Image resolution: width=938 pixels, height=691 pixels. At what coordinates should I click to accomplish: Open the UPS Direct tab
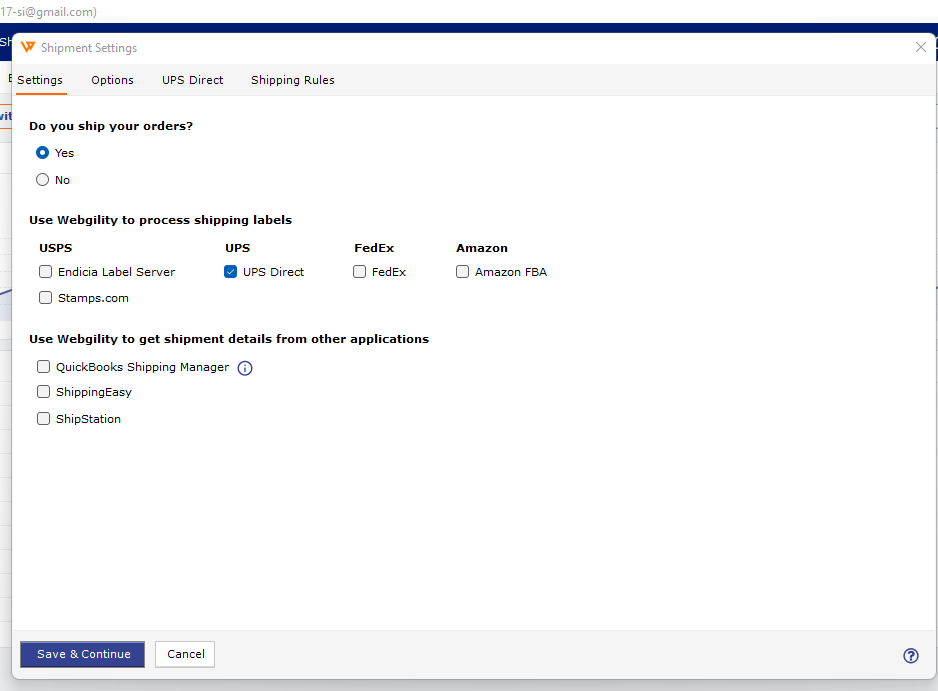[193, 80]
